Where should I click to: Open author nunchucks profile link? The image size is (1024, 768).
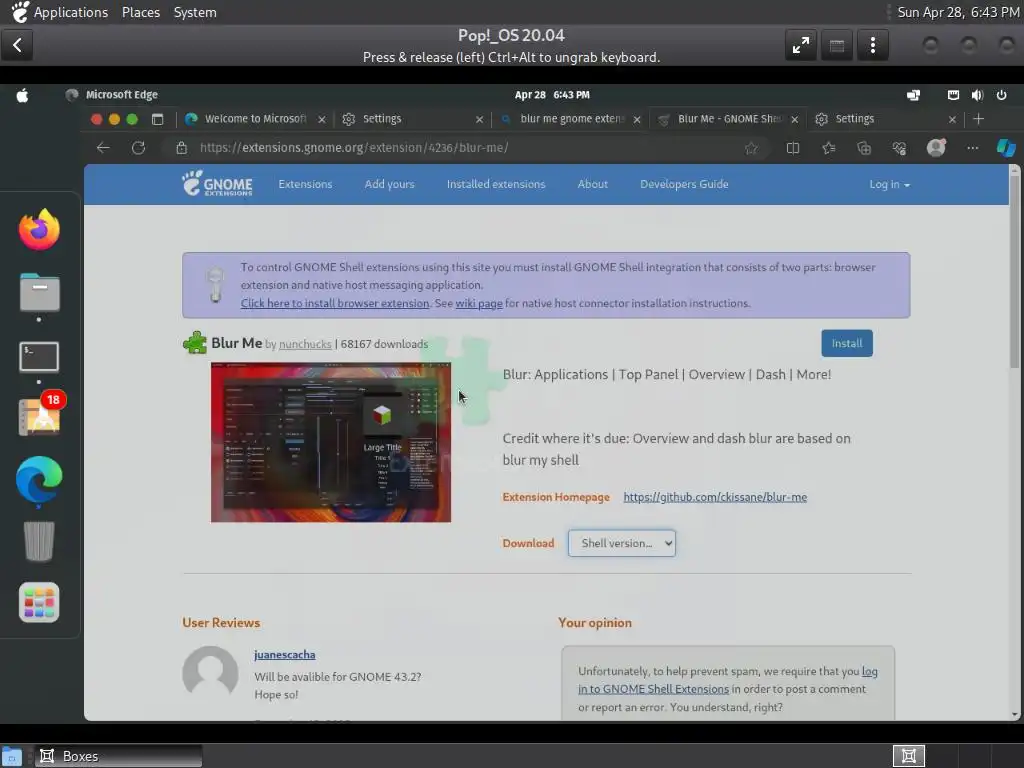[305, 344]
